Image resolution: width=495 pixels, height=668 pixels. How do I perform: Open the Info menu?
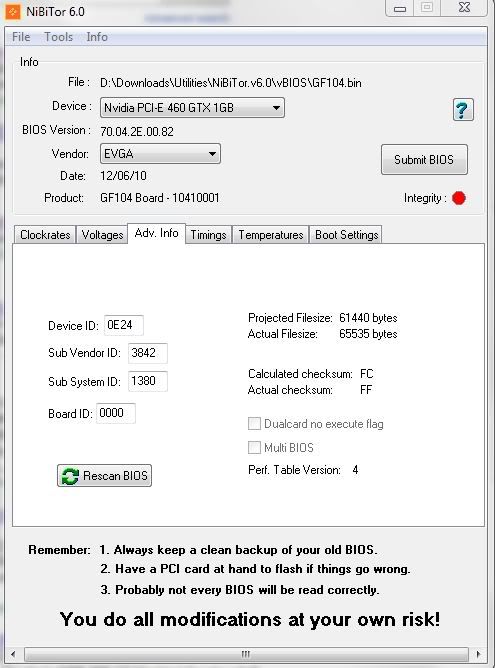click(97, 37)
